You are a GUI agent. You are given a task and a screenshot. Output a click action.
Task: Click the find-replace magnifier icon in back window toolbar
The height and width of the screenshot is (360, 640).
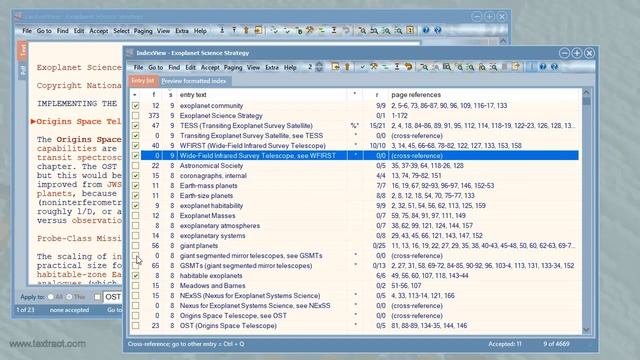point(374,31)
